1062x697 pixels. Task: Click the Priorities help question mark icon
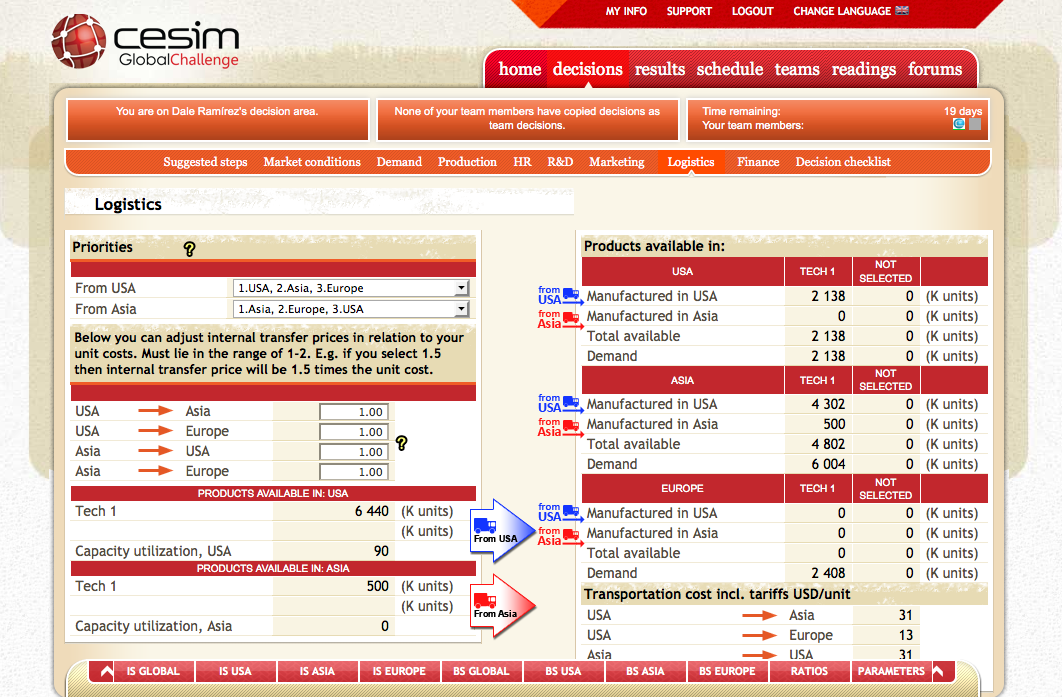(x=189, y=249)
